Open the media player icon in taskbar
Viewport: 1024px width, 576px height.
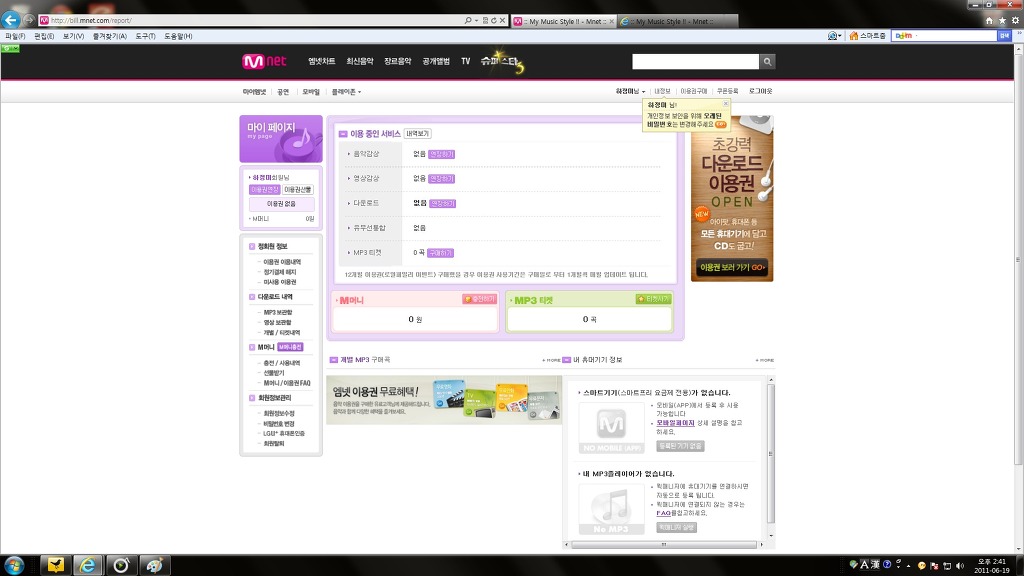(x=121, y=565)
